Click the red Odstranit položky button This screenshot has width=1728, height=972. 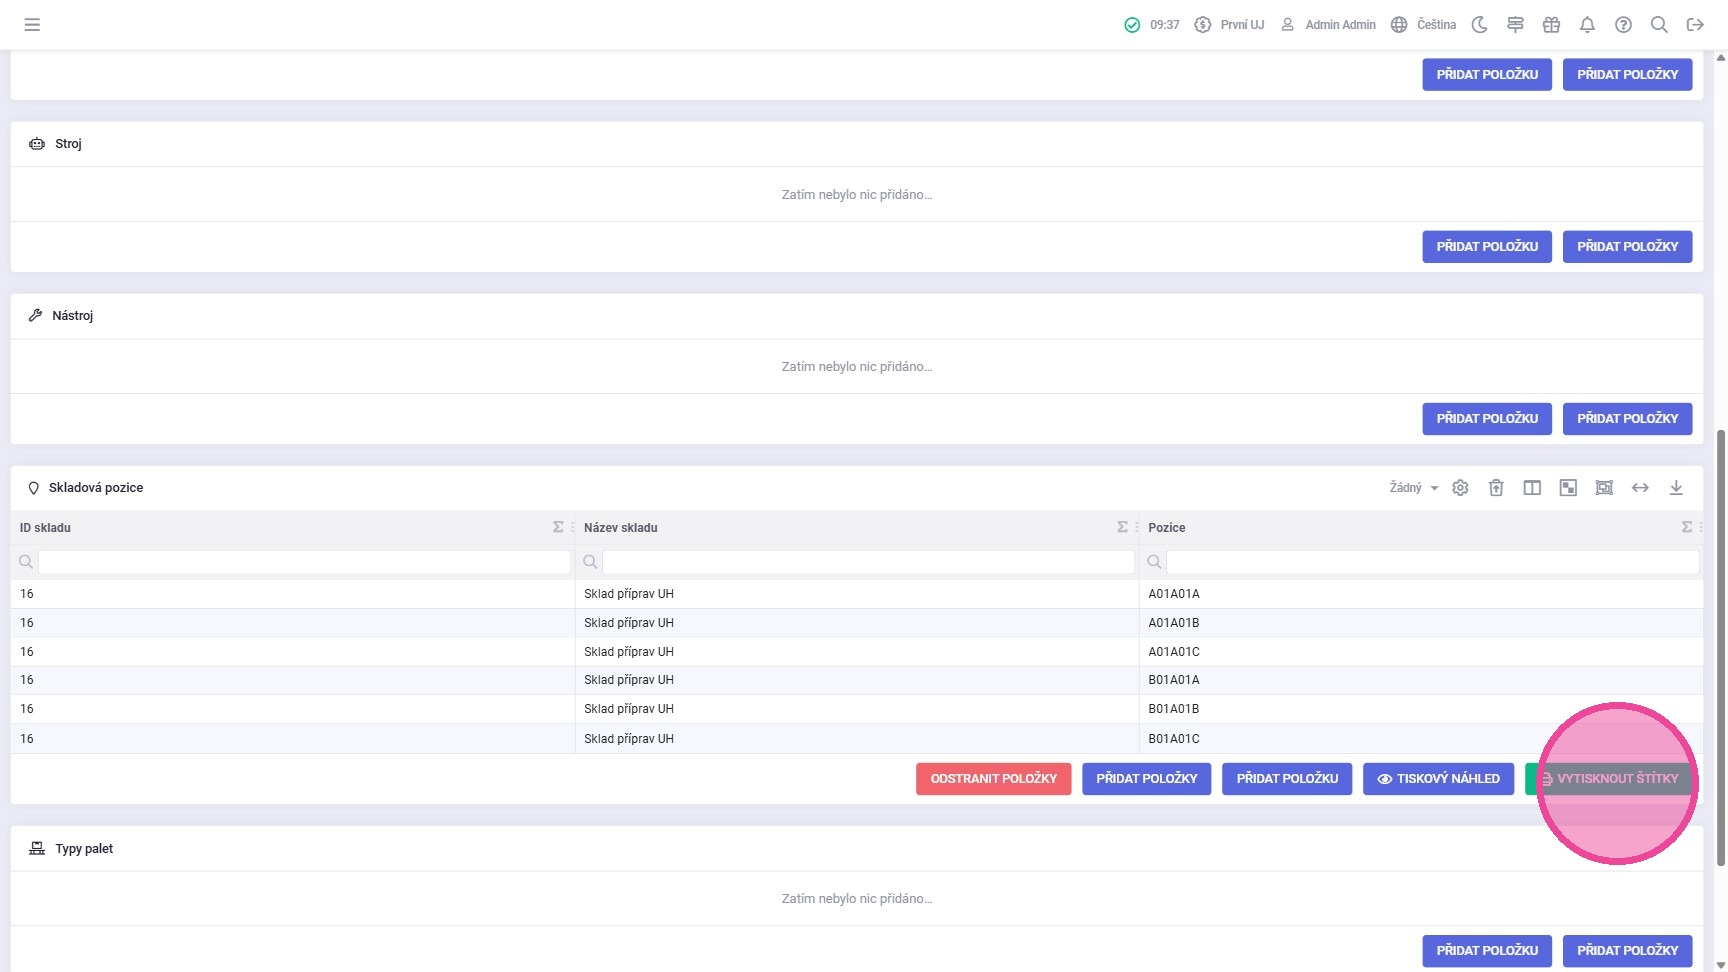[993, 779]
